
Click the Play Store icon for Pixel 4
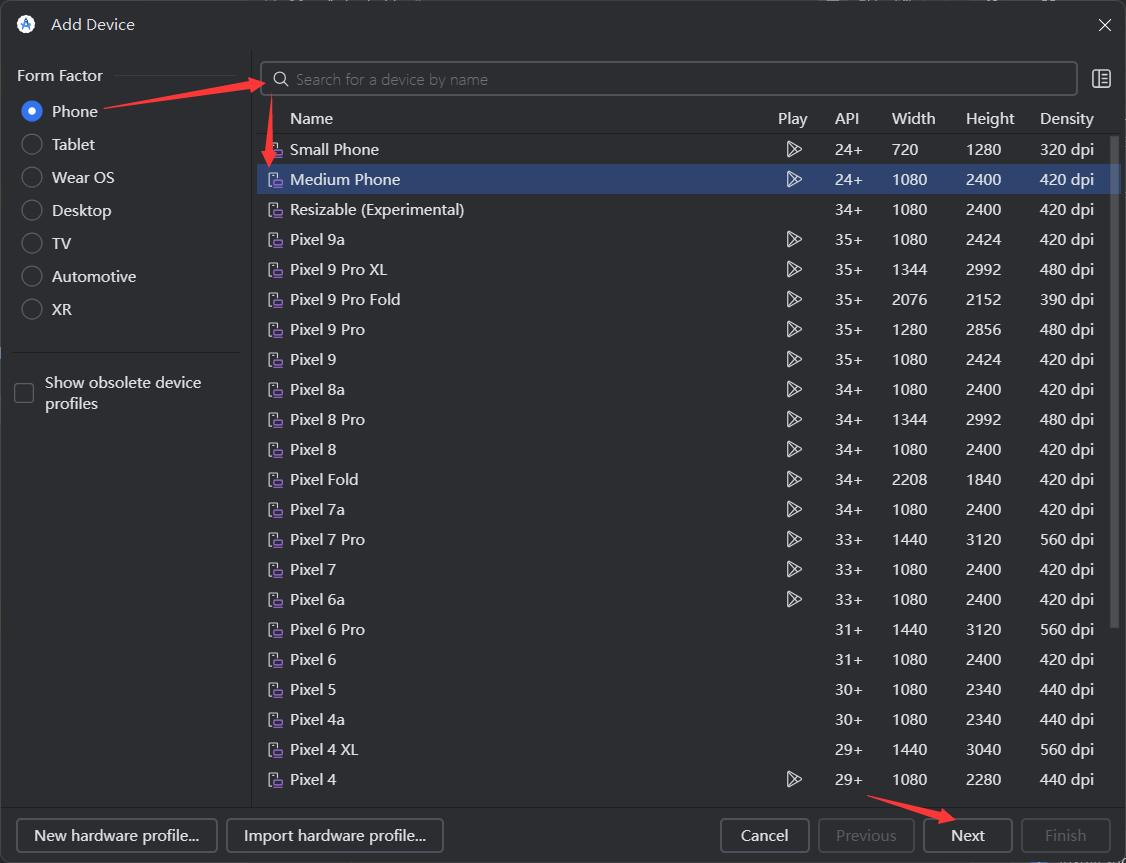click(x=794, y=779)
